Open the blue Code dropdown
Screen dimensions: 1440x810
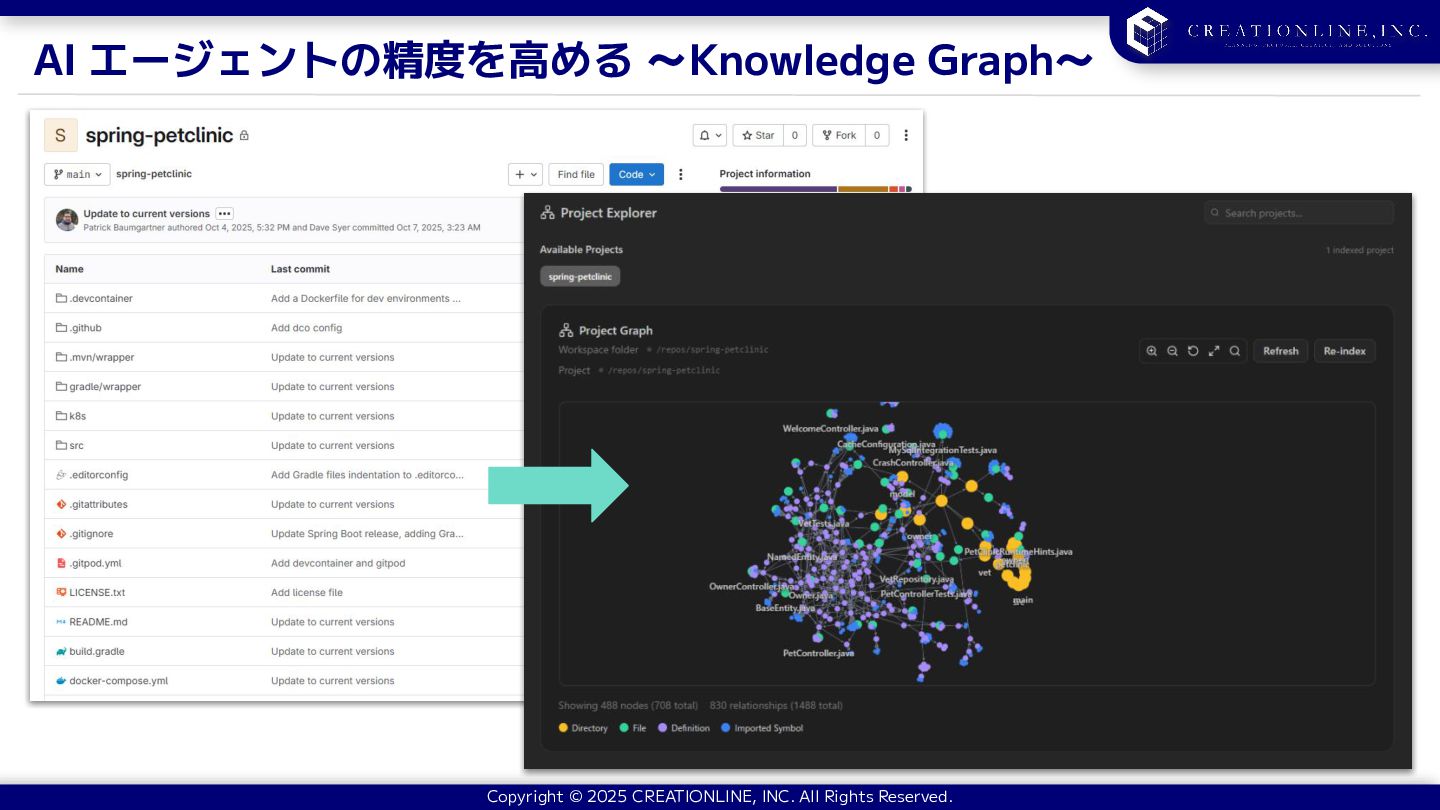(x=637, y=174)
